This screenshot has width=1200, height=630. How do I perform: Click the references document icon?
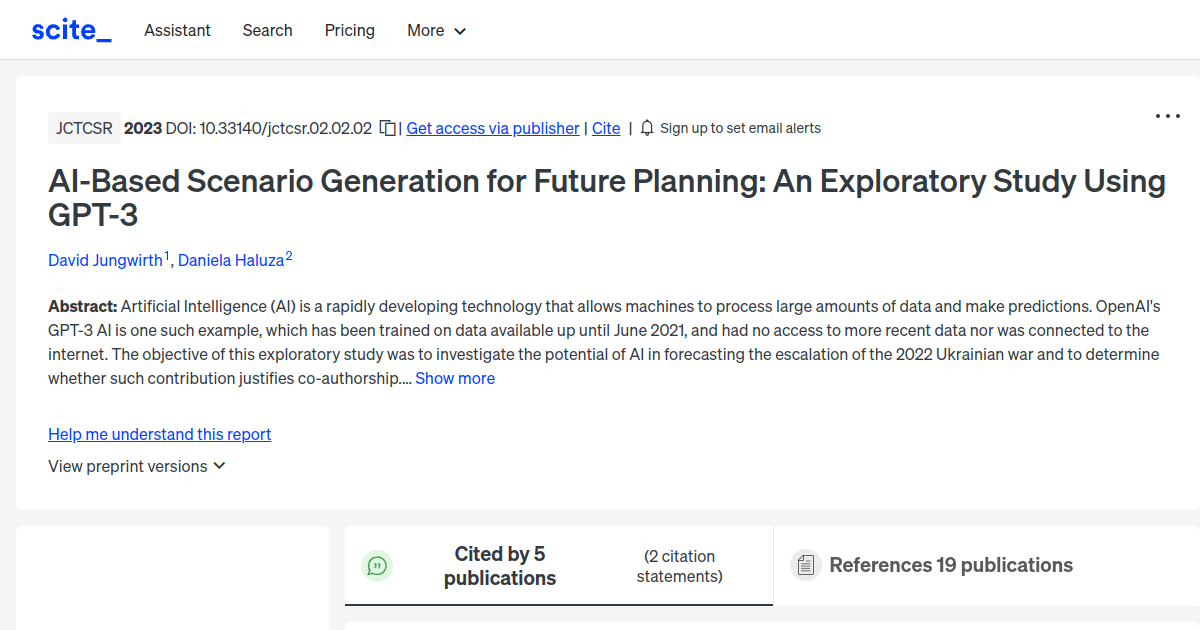(x=806, y=565)
